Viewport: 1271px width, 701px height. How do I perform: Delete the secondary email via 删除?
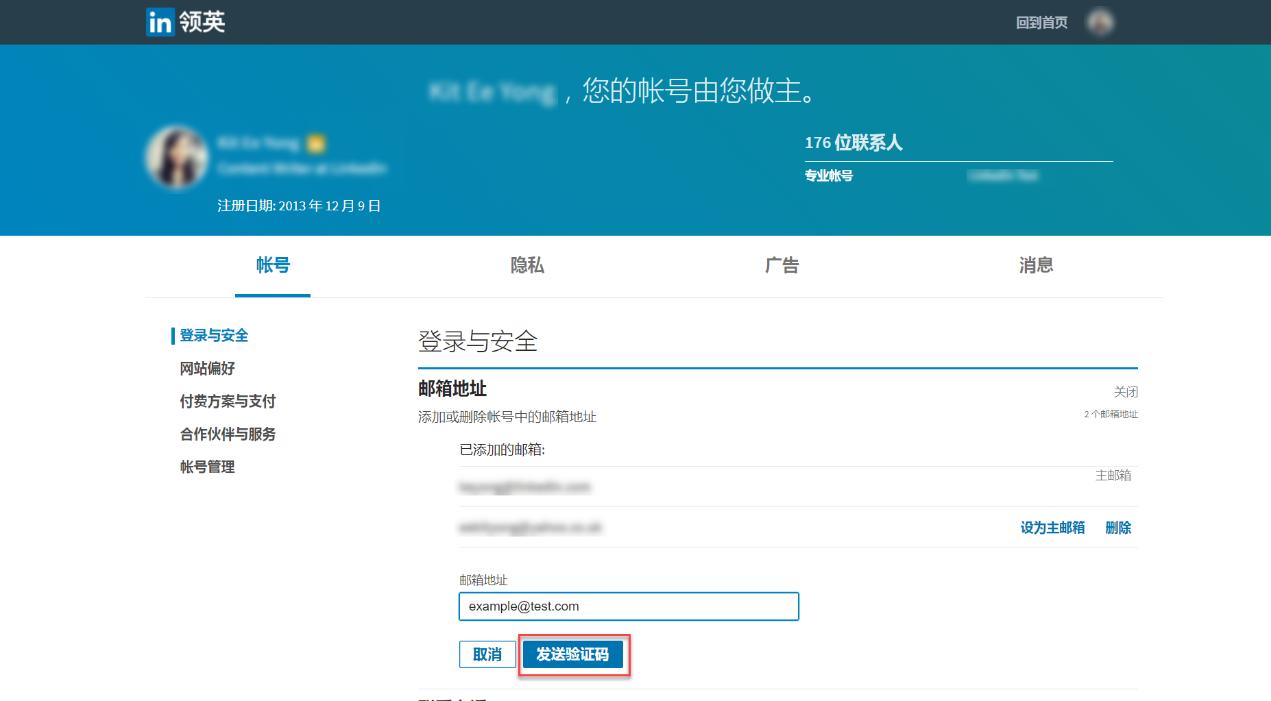1120,527
